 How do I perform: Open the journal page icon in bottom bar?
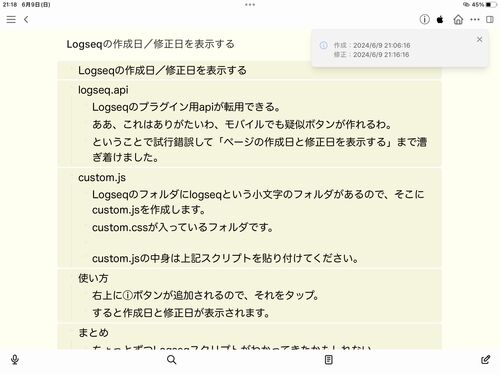coord(328,360)
